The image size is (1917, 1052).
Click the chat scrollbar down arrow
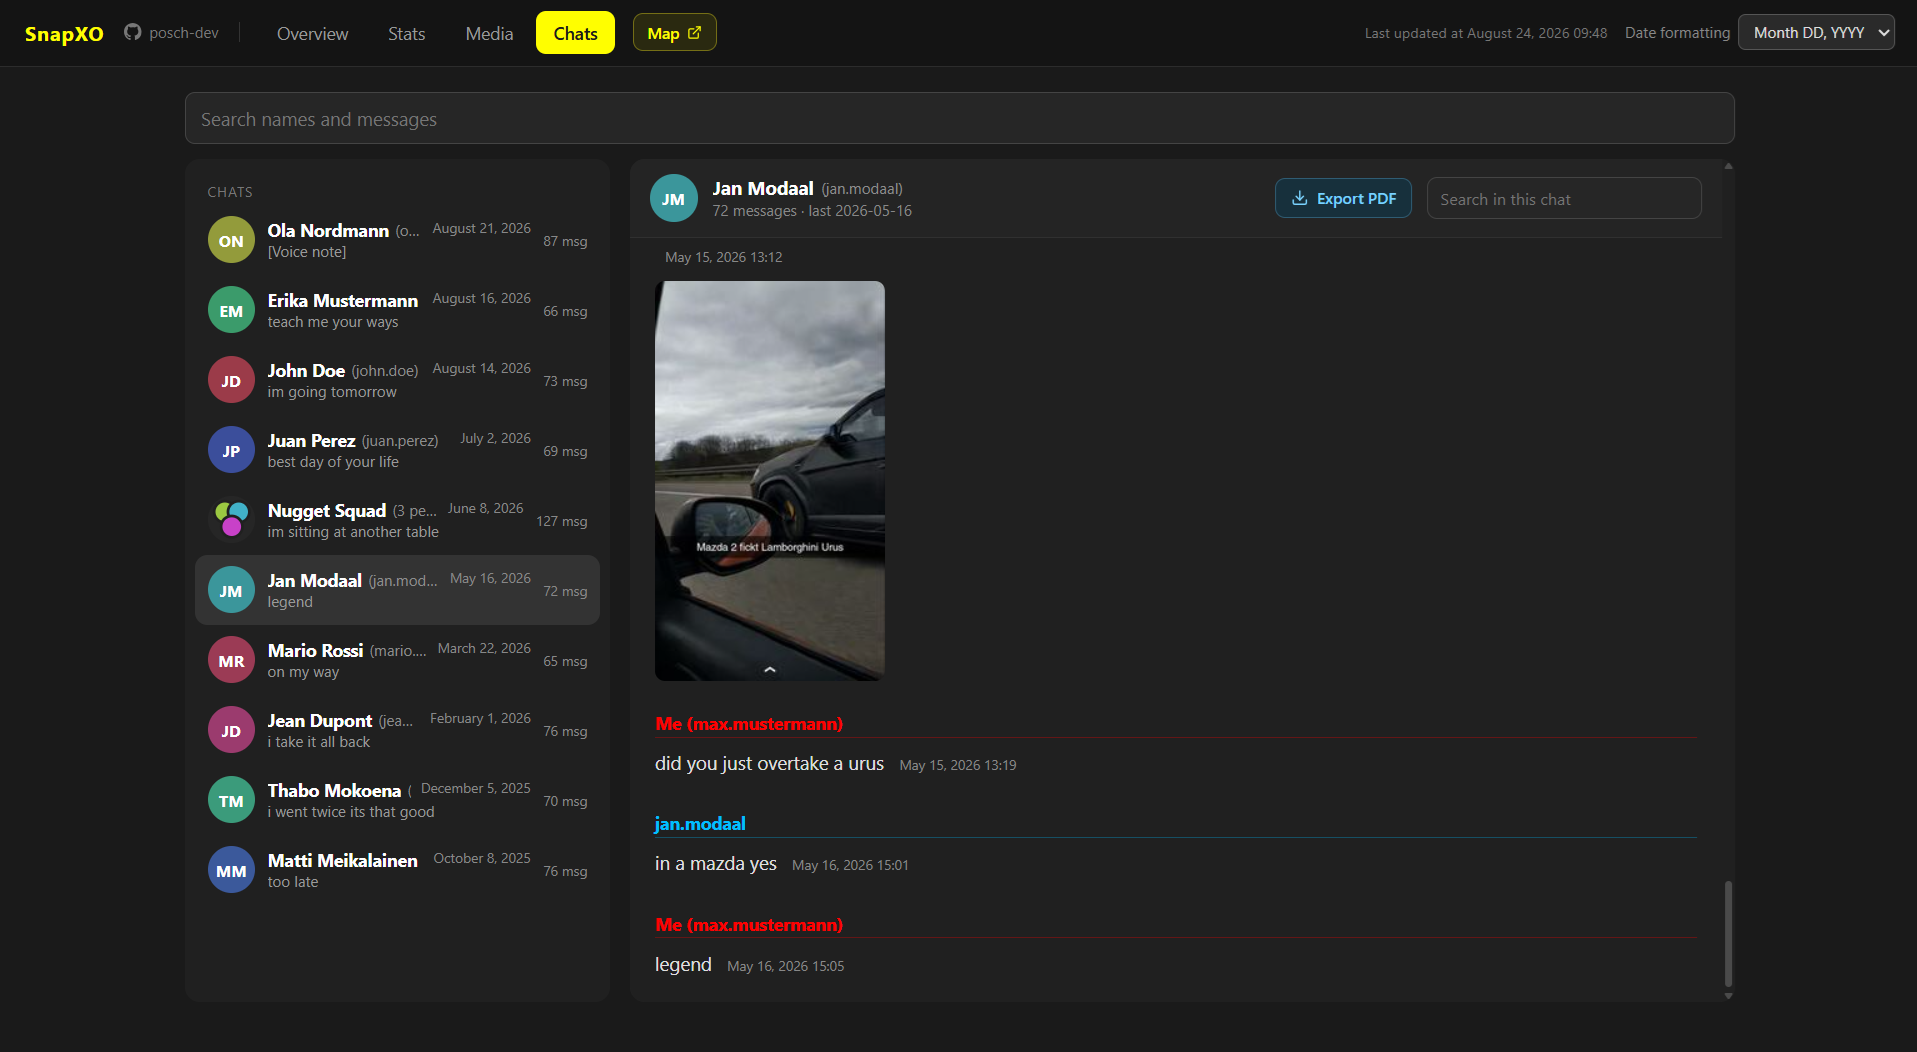pyautogui.click(x=1728, y=996)
